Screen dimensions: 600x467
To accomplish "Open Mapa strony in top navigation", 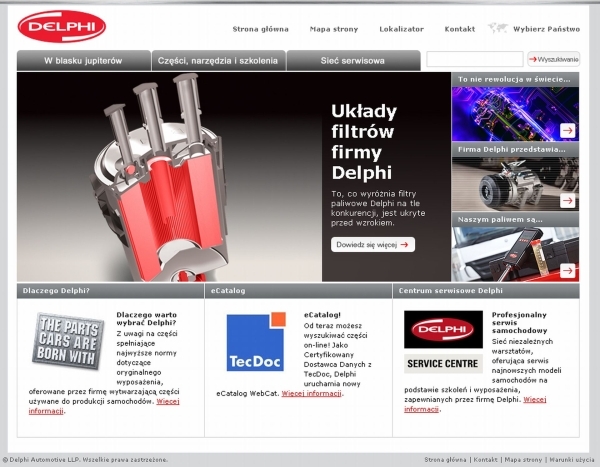I will click(334, 29).
